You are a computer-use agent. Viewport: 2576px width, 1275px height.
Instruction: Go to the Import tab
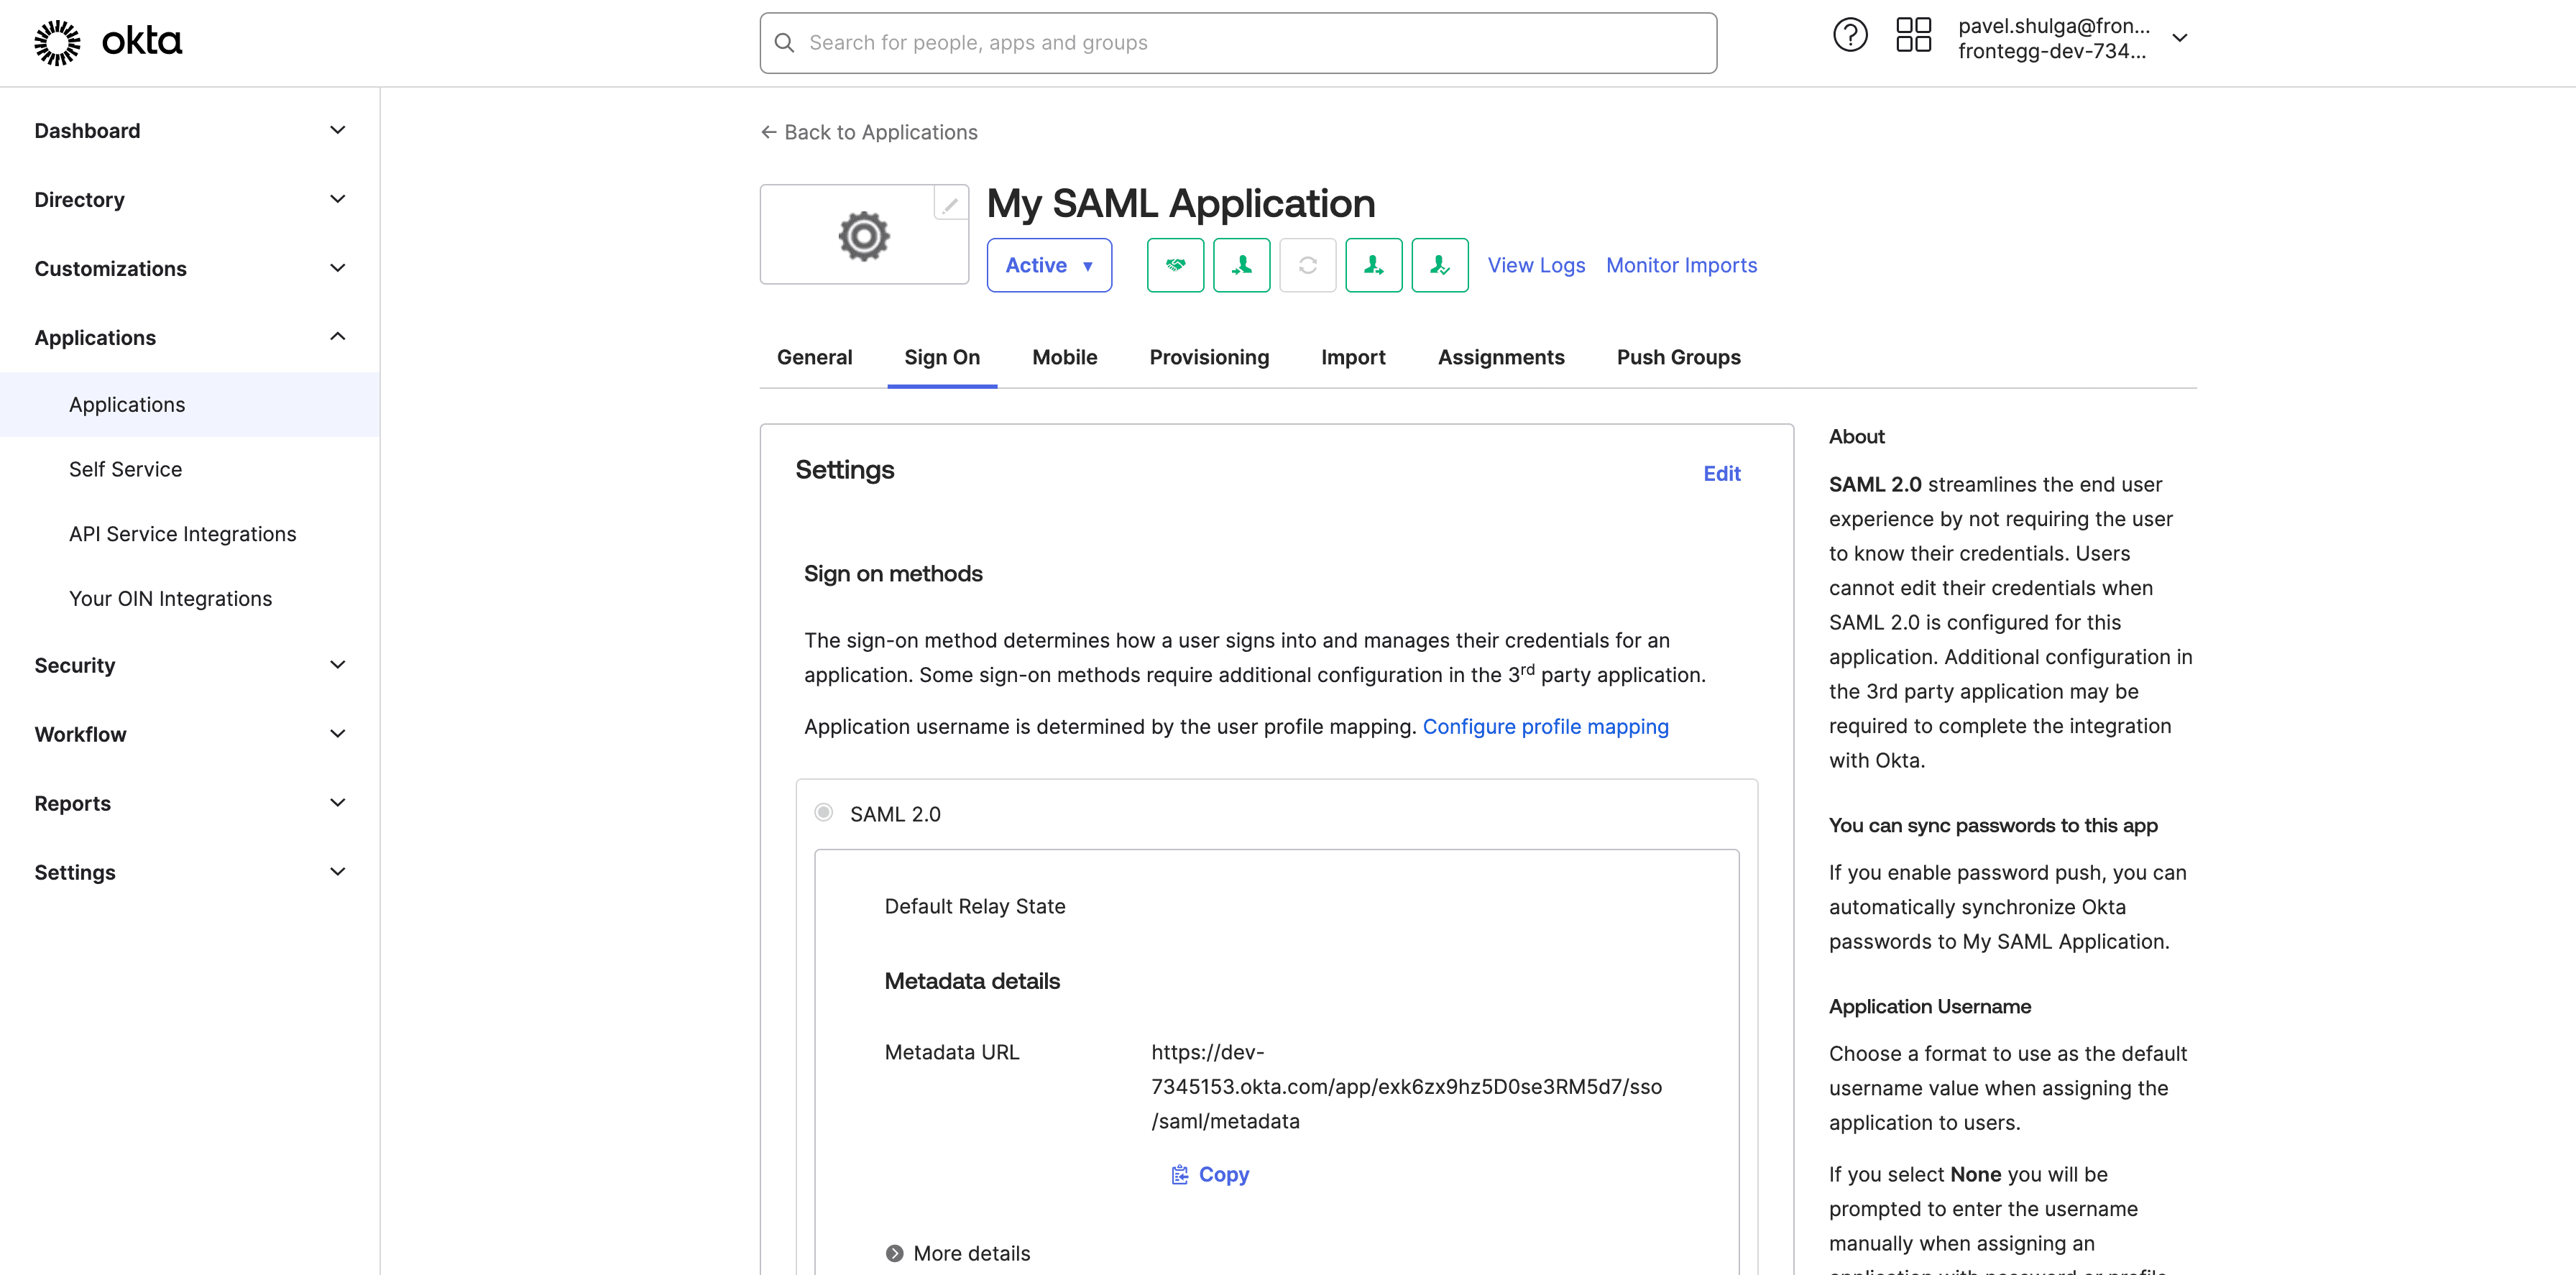tap(1353, 357)
